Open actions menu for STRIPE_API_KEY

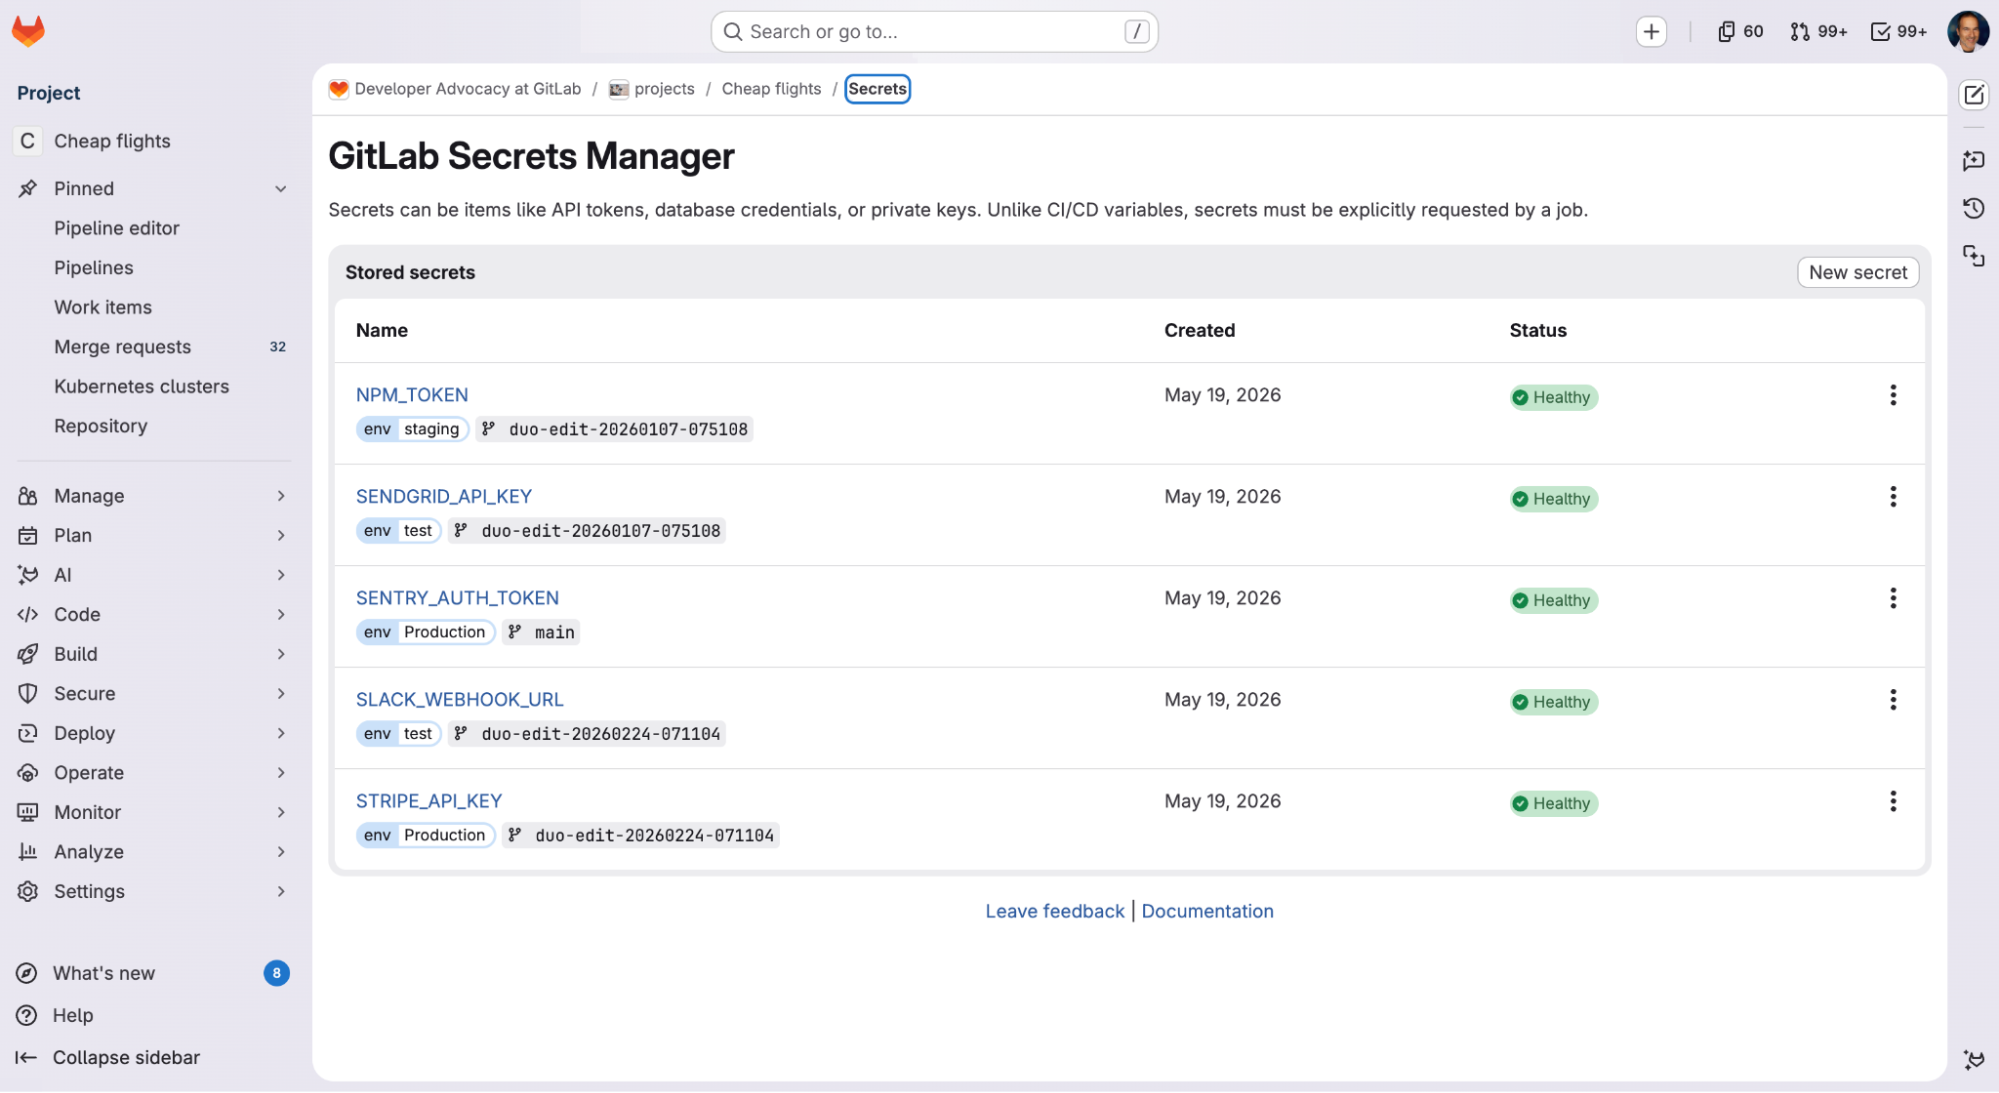pos(1892,801)
